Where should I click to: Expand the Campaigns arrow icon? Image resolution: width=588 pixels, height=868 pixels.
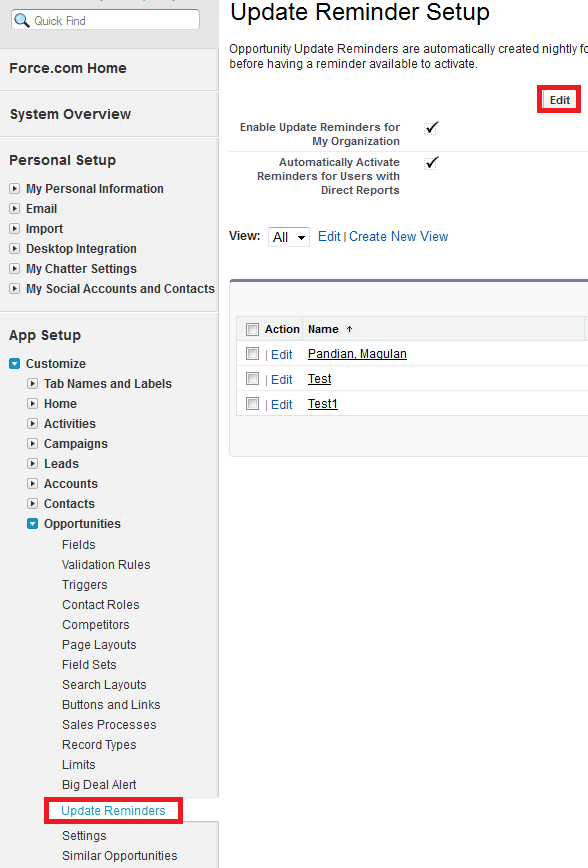pyautogui.click(x=33, y=443)
